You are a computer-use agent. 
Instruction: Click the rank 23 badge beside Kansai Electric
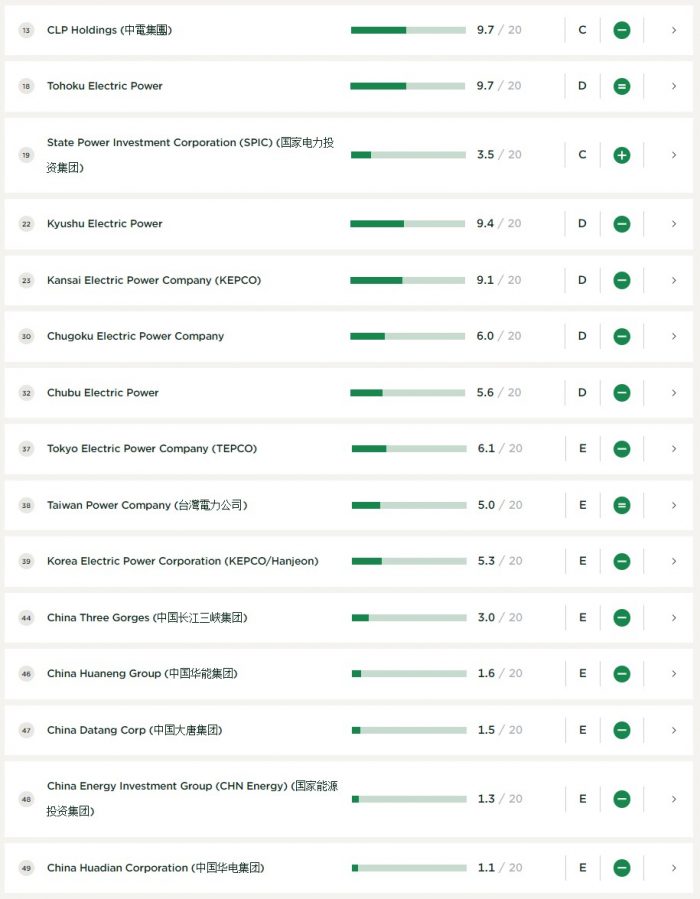pos(26,280)
